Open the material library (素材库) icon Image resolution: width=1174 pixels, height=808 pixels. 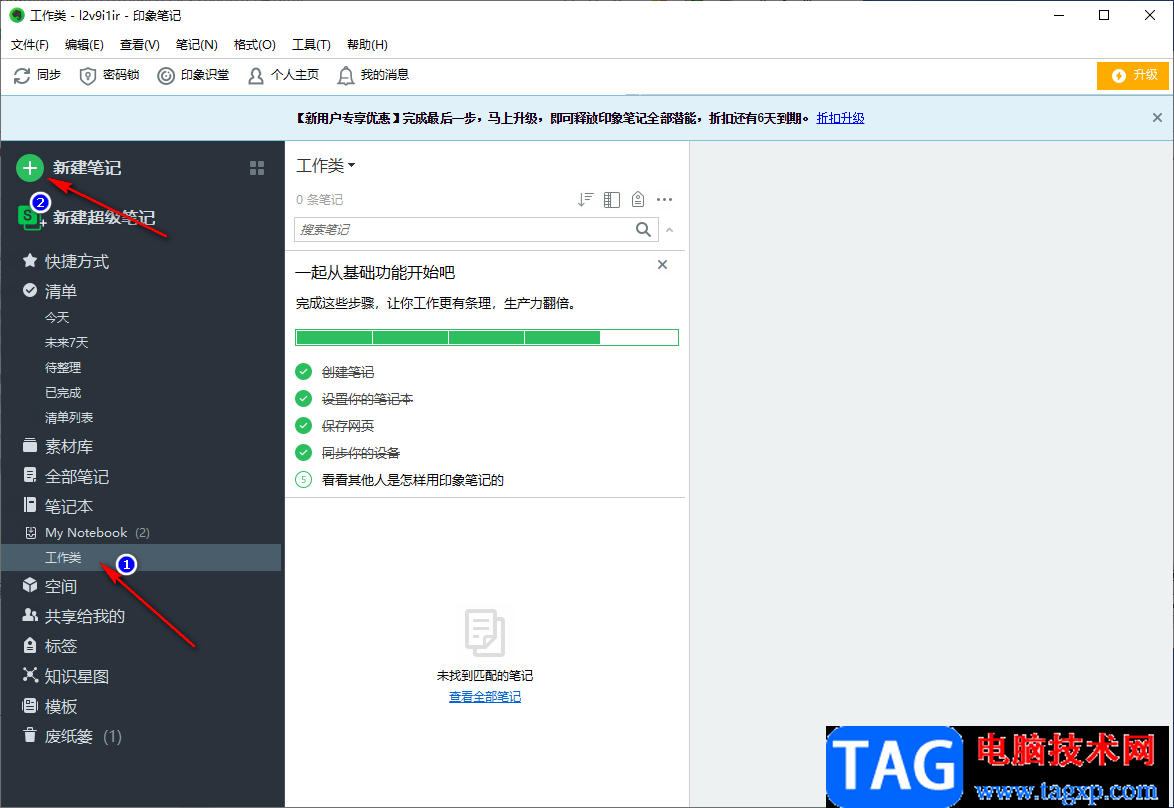point(30,446)
